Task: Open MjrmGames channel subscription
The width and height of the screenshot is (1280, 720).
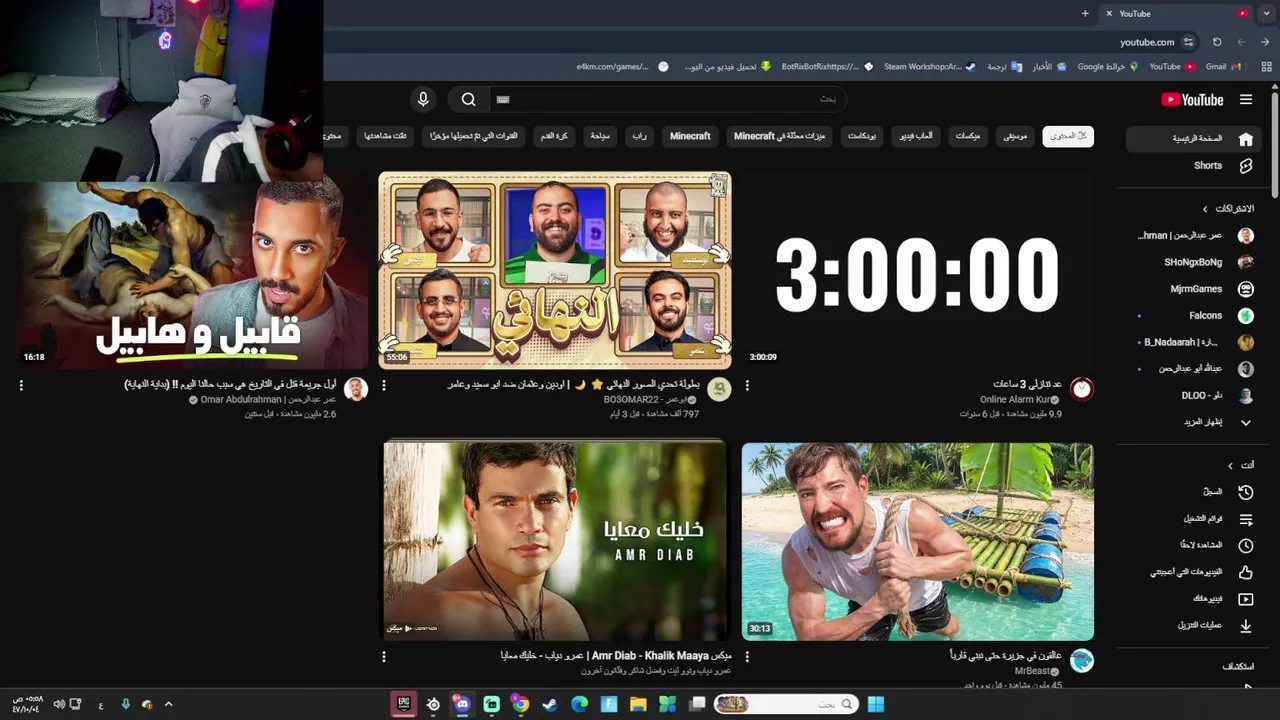Action: click(1194, 289)
